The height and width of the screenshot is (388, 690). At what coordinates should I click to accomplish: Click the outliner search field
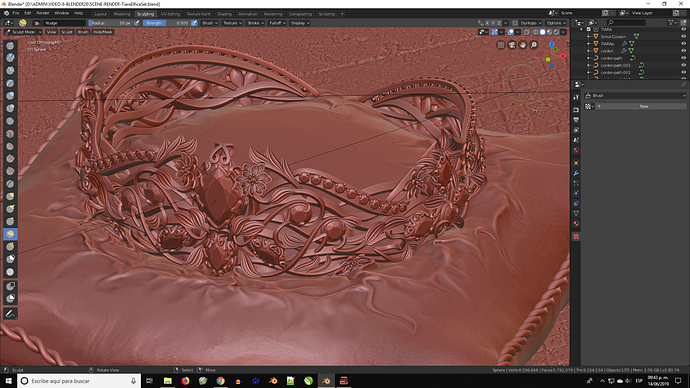pos(627,22)
